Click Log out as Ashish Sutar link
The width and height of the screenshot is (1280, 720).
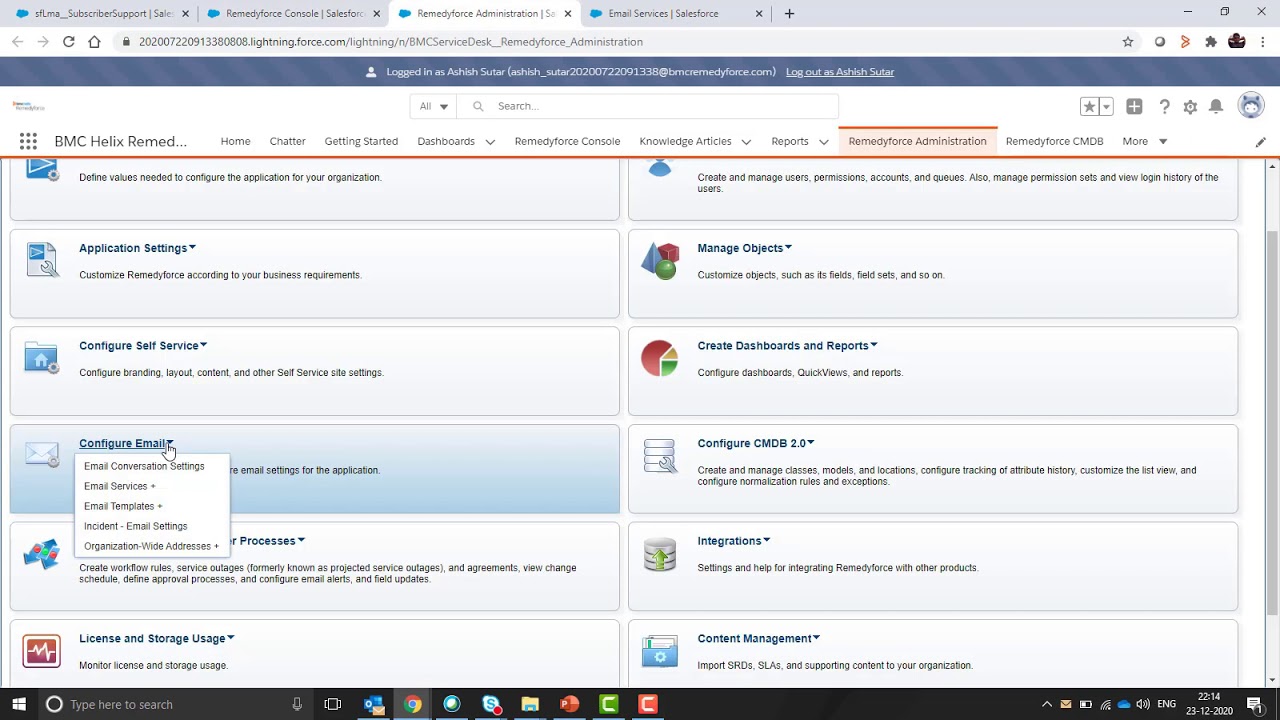point(840,72)
